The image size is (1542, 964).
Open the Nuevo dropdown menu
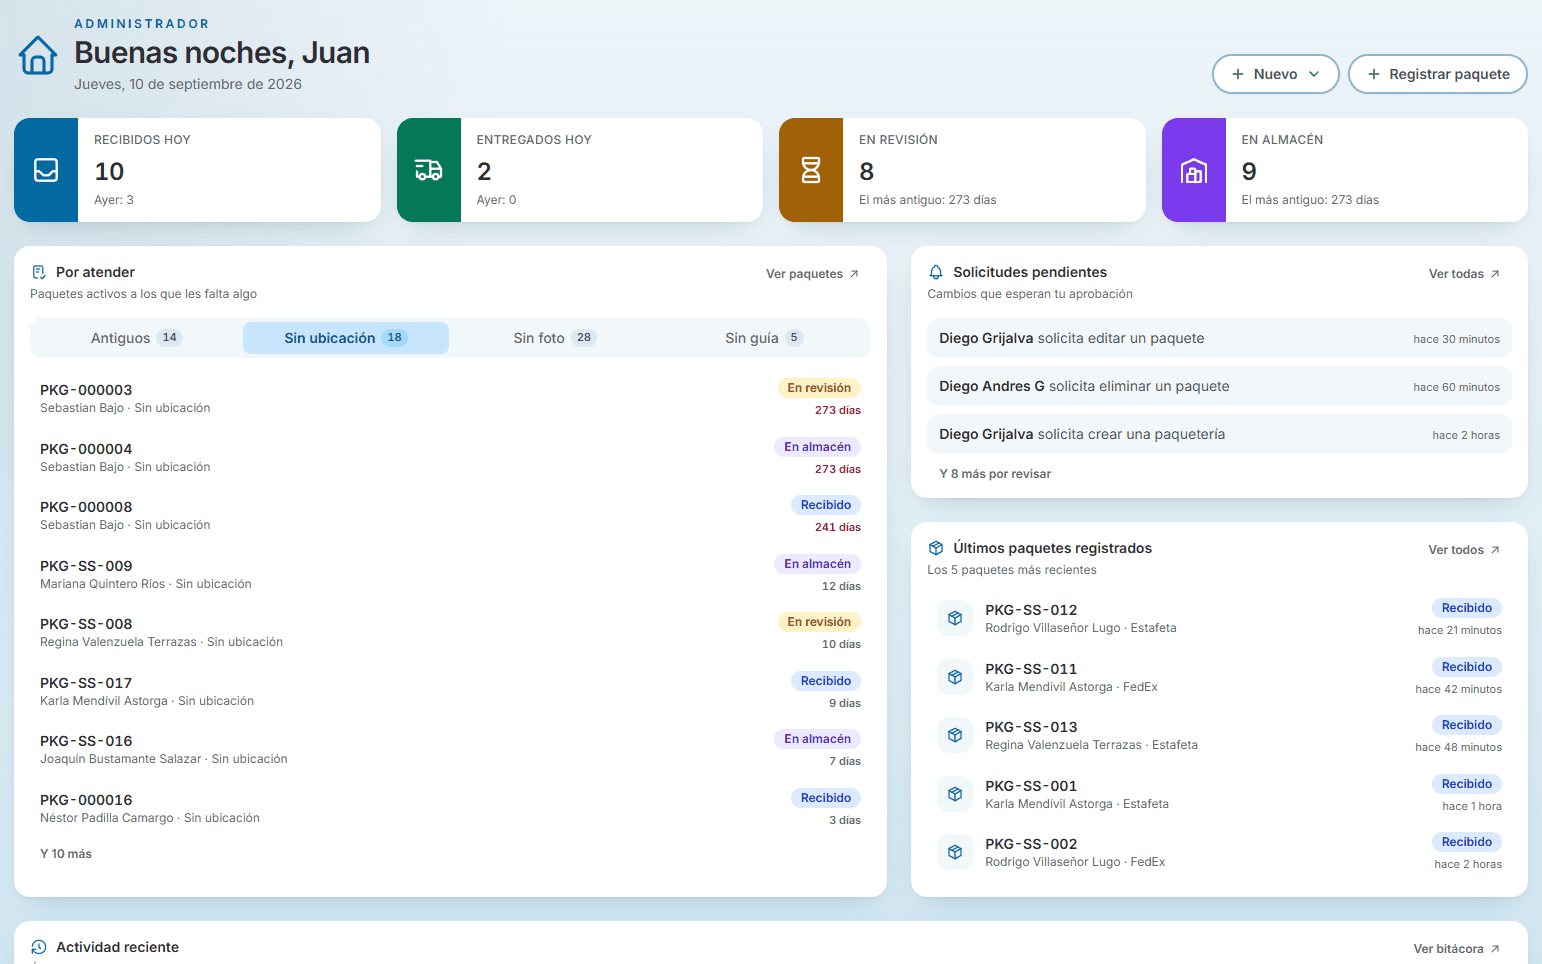point(1275,74)
